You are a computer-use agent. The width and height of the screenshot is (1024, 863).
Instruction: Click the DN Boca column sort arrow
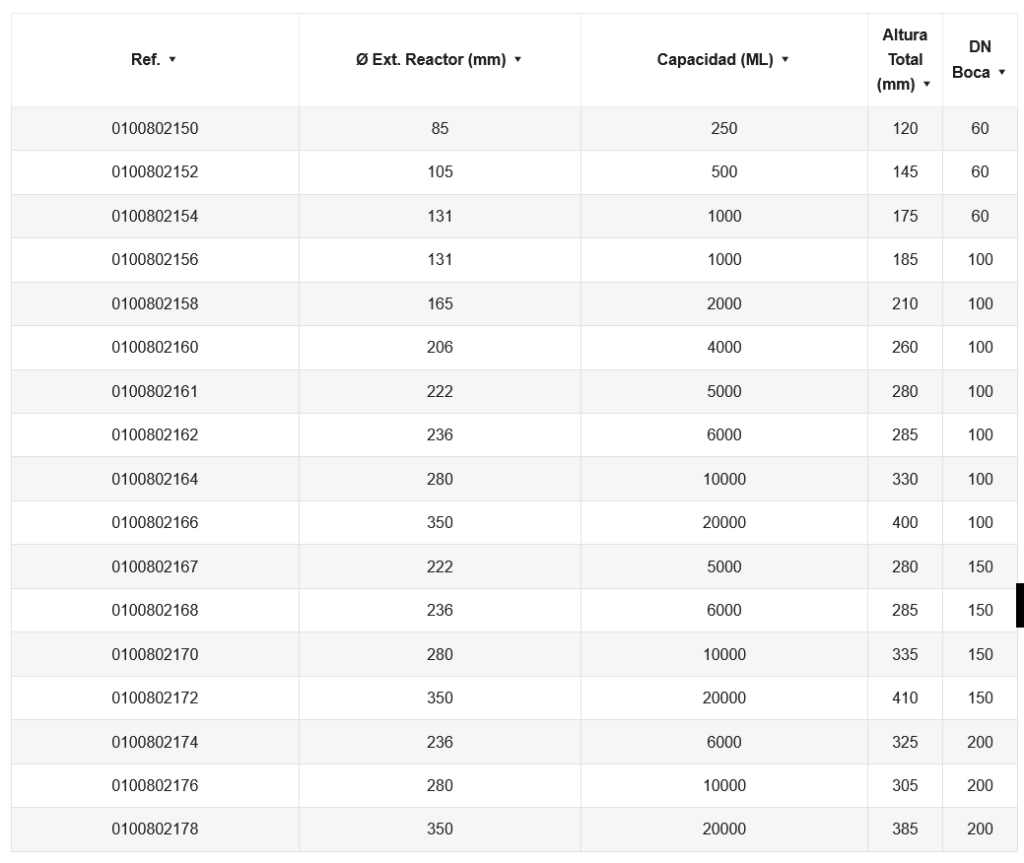(1002, 74)
